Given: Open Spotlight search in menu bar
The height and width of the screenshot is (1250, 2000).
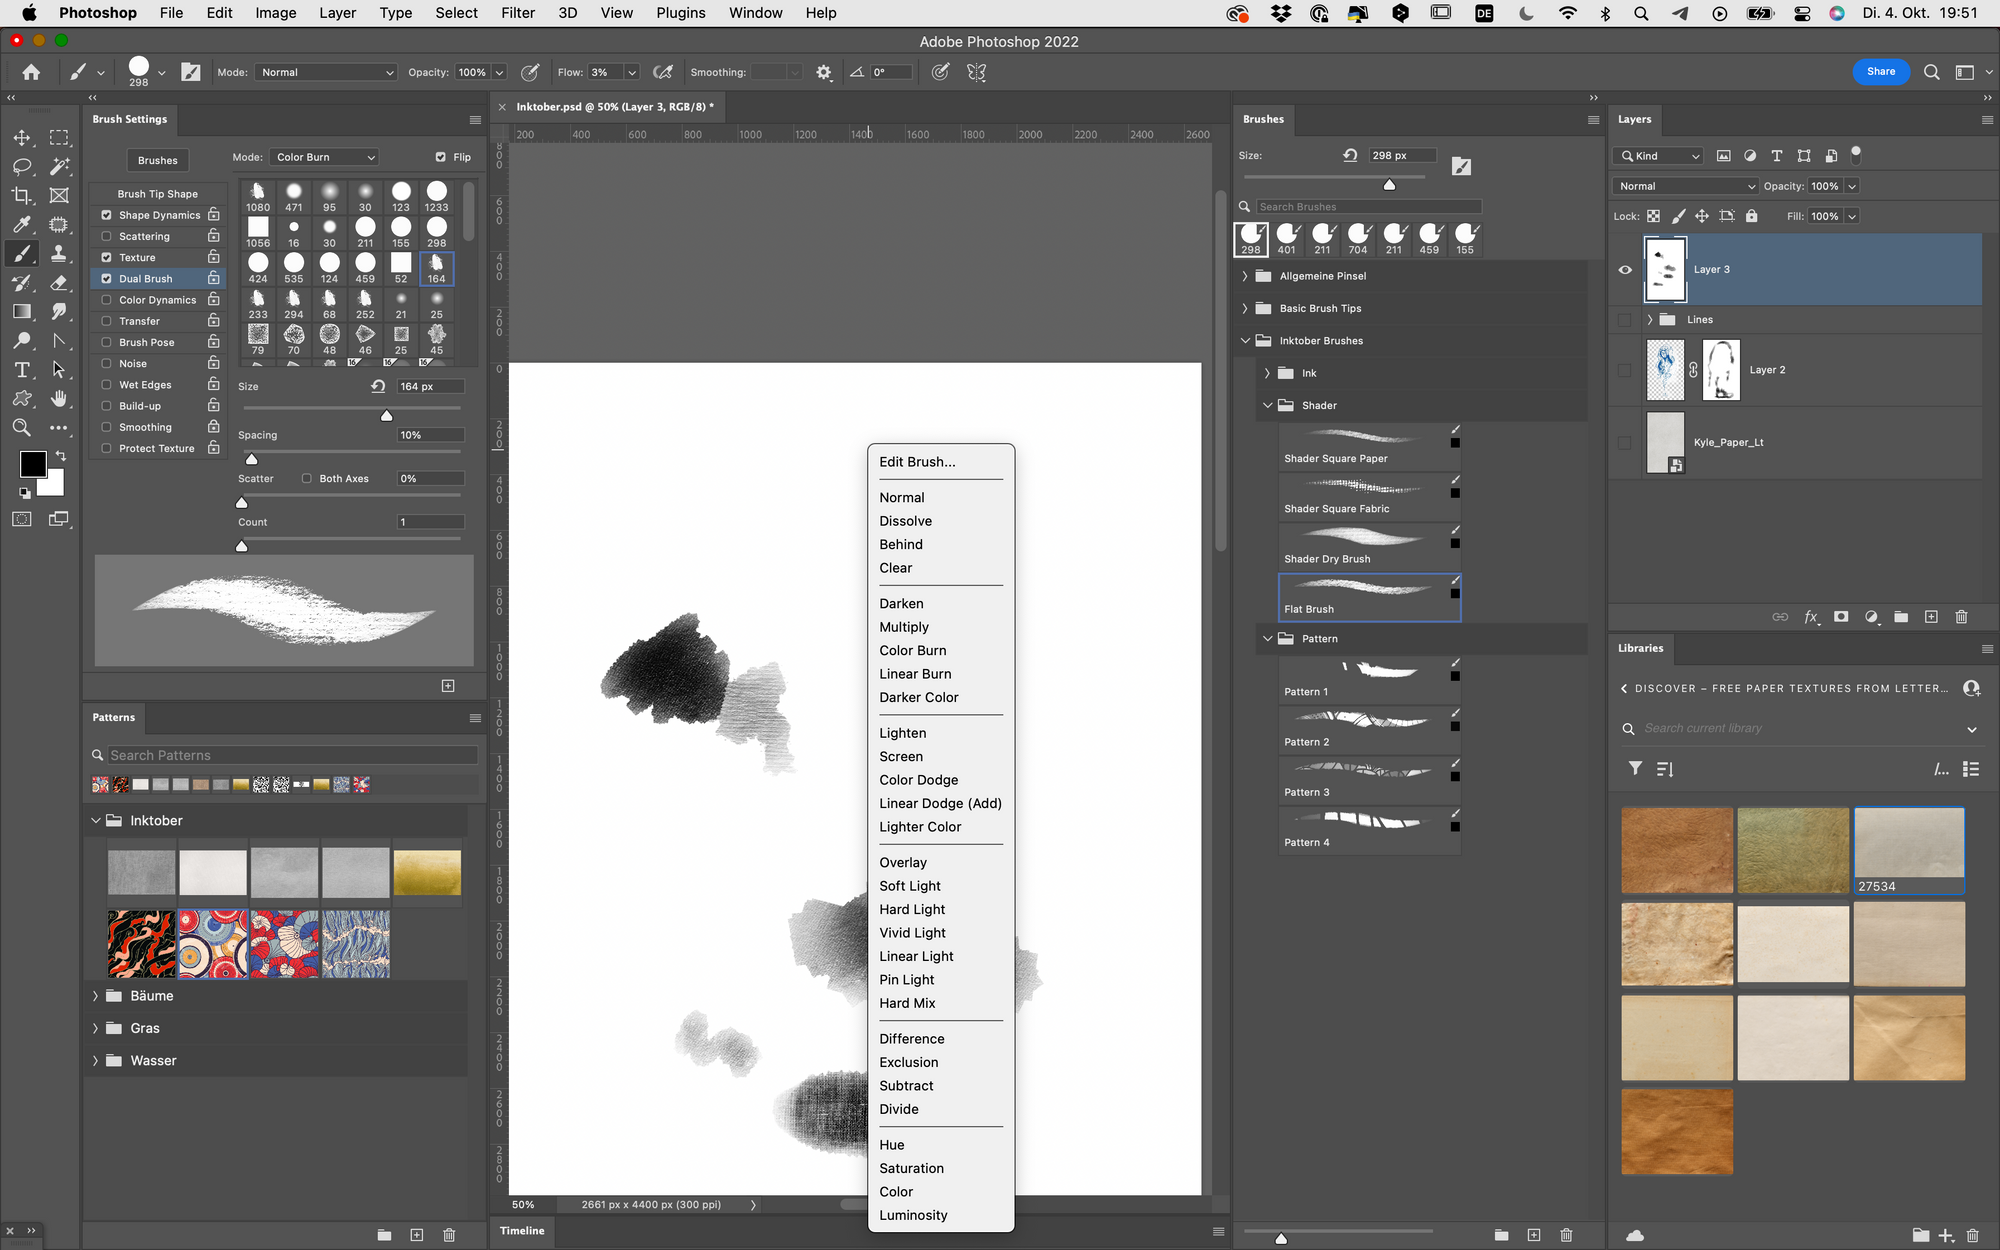Looking at the screenshot, I should [x=1641, y=13].
